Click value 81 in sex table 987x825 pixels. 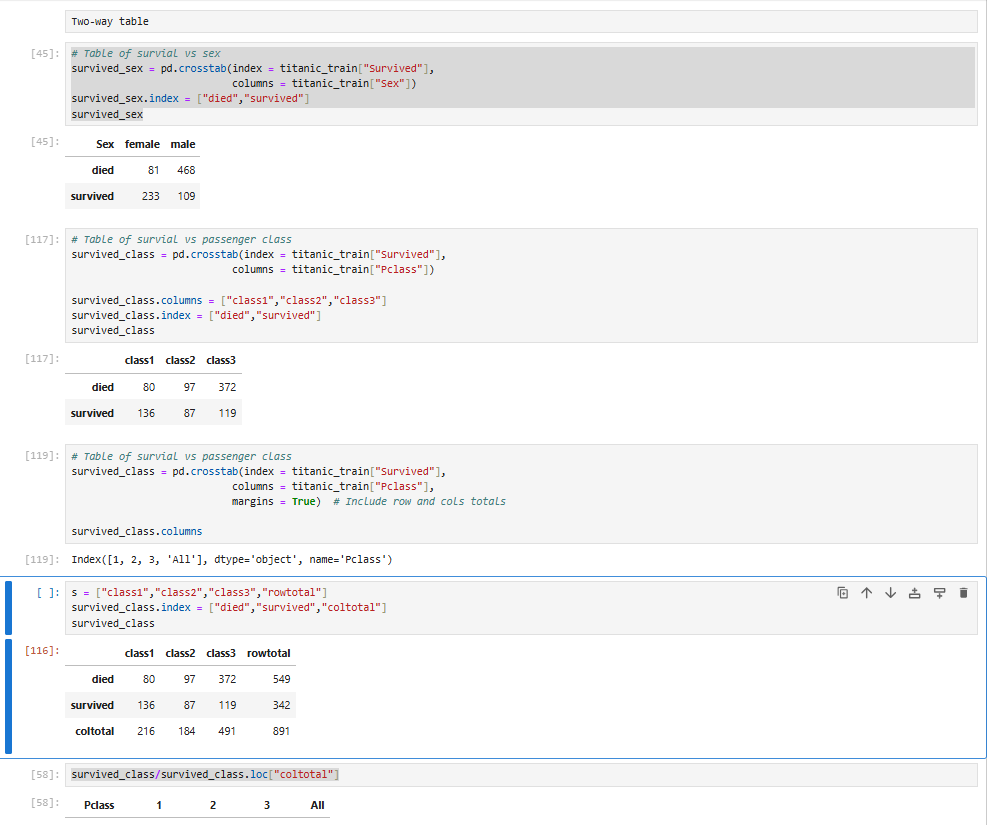154,171
